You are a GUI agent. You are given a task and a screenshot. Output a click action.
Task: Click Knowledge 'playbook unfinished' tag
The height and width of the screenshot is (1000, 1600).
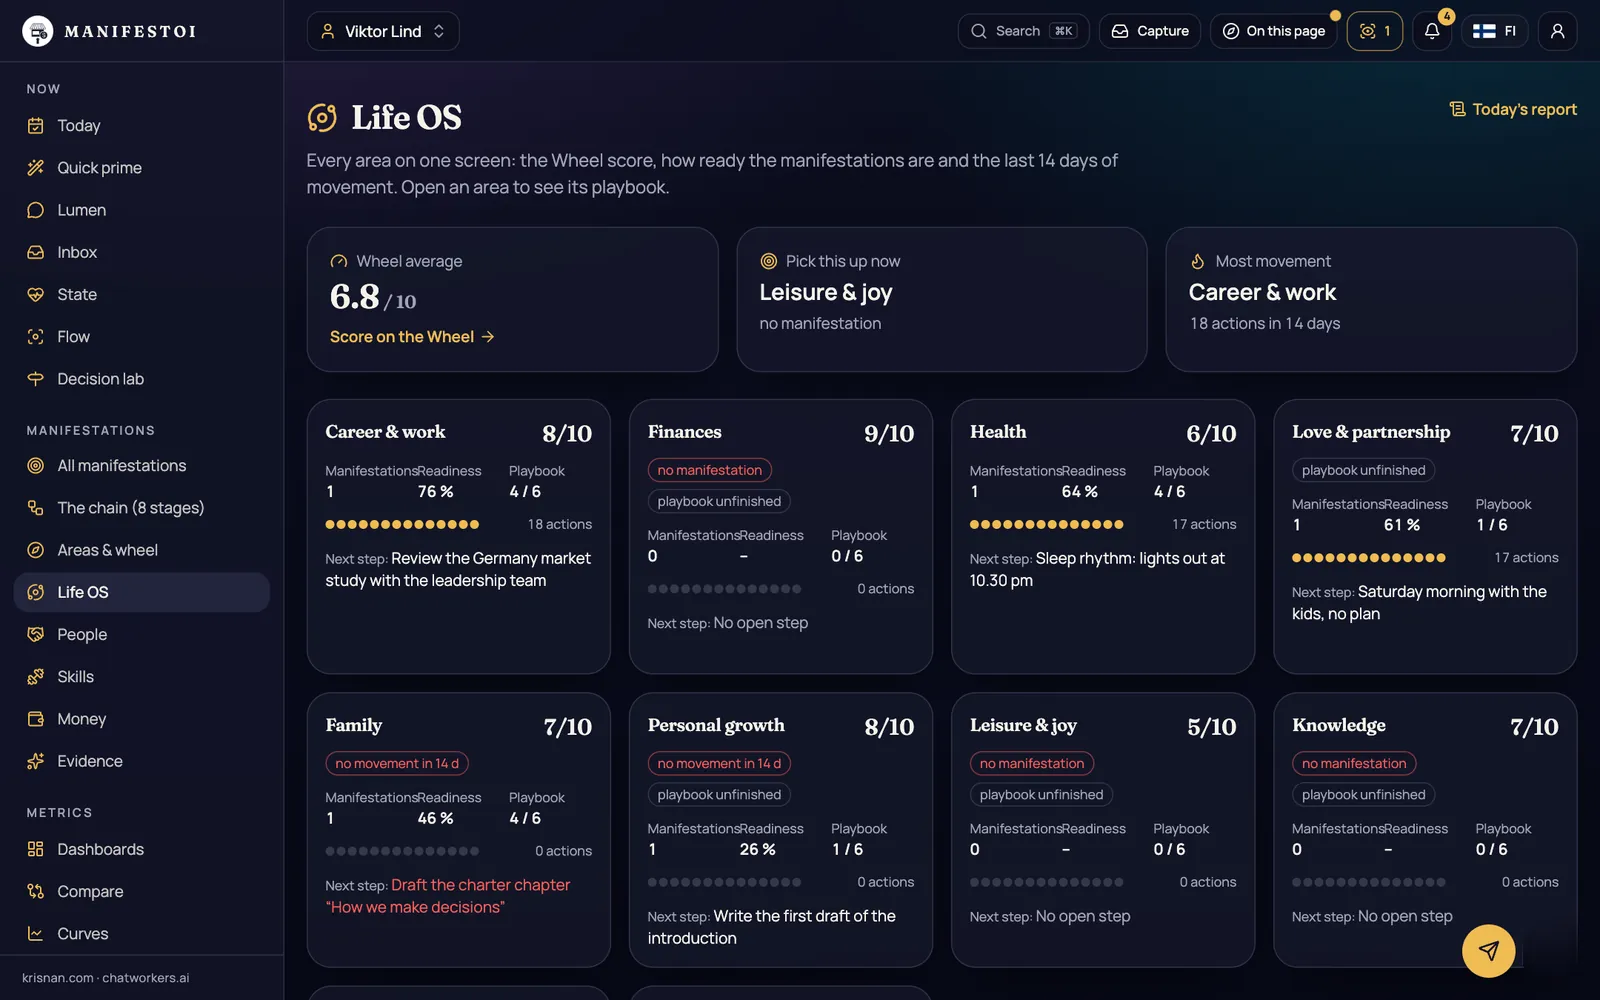coord(1363,795)
